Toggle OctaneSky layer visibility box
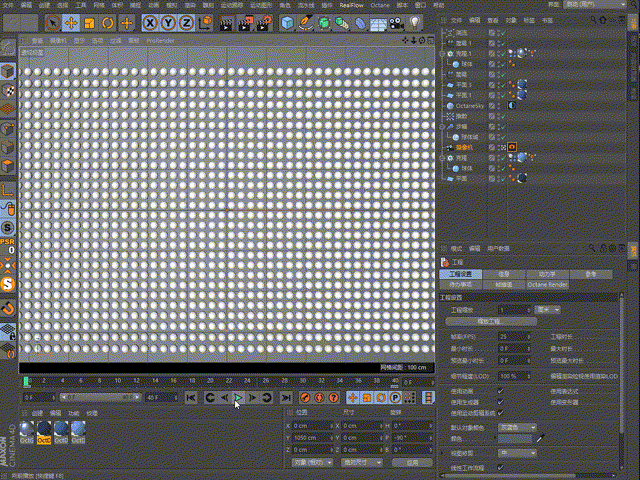The height and width of the screenshot is (480, 640). 492,106
